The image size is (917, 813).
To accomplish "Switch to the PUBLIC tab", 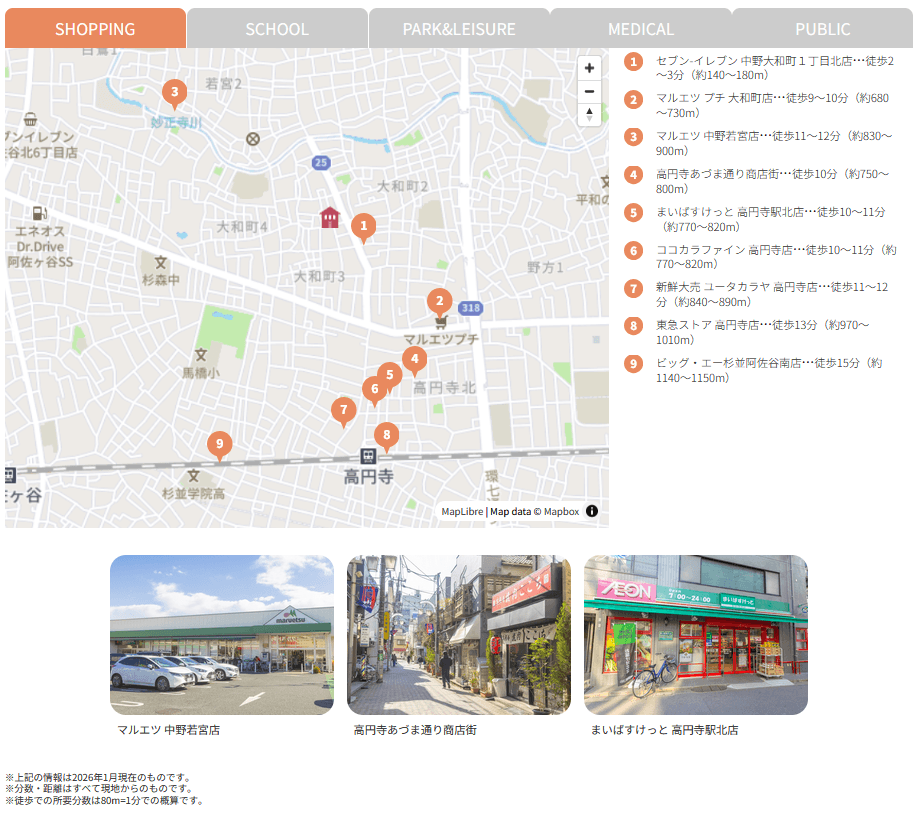I will point(822,28).
